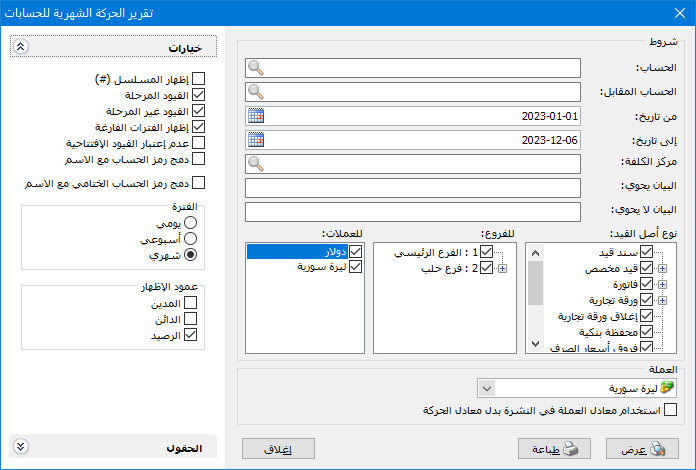Open the calendar for من تاريخ
Screen dimensions: 696x470
point(256,116)
